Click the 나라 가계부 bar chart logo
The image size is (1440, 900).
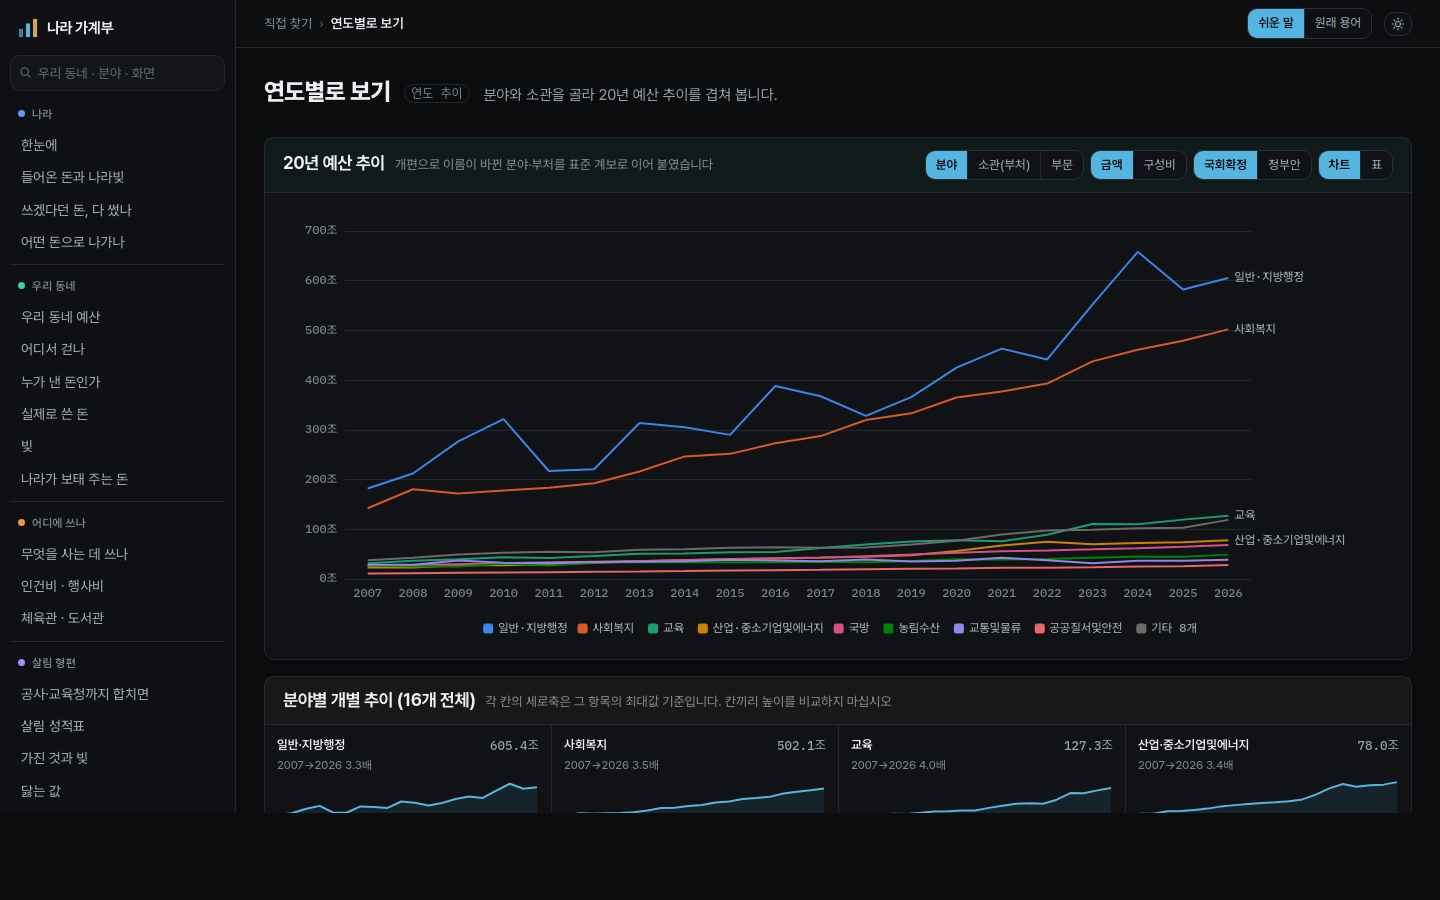click(x=28, y=28)
